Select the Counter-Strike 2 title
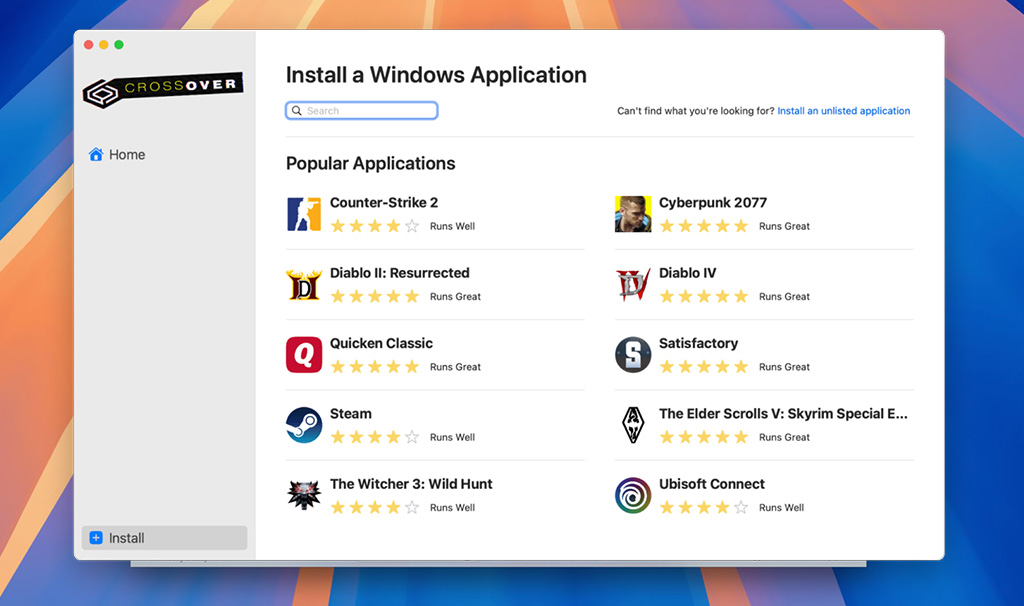Screen dimensions: 1024x606 384,202
